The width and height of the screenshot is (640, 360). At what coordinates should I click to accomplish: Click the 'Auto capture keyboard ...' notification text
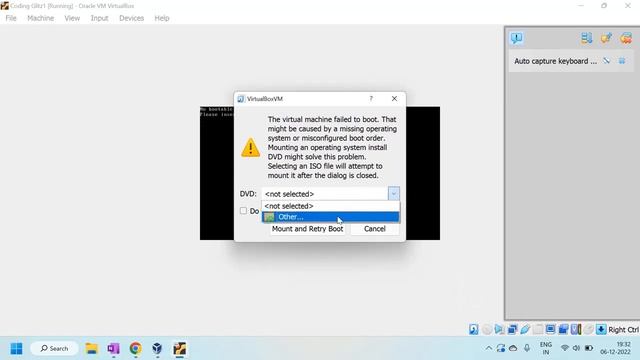555,61
